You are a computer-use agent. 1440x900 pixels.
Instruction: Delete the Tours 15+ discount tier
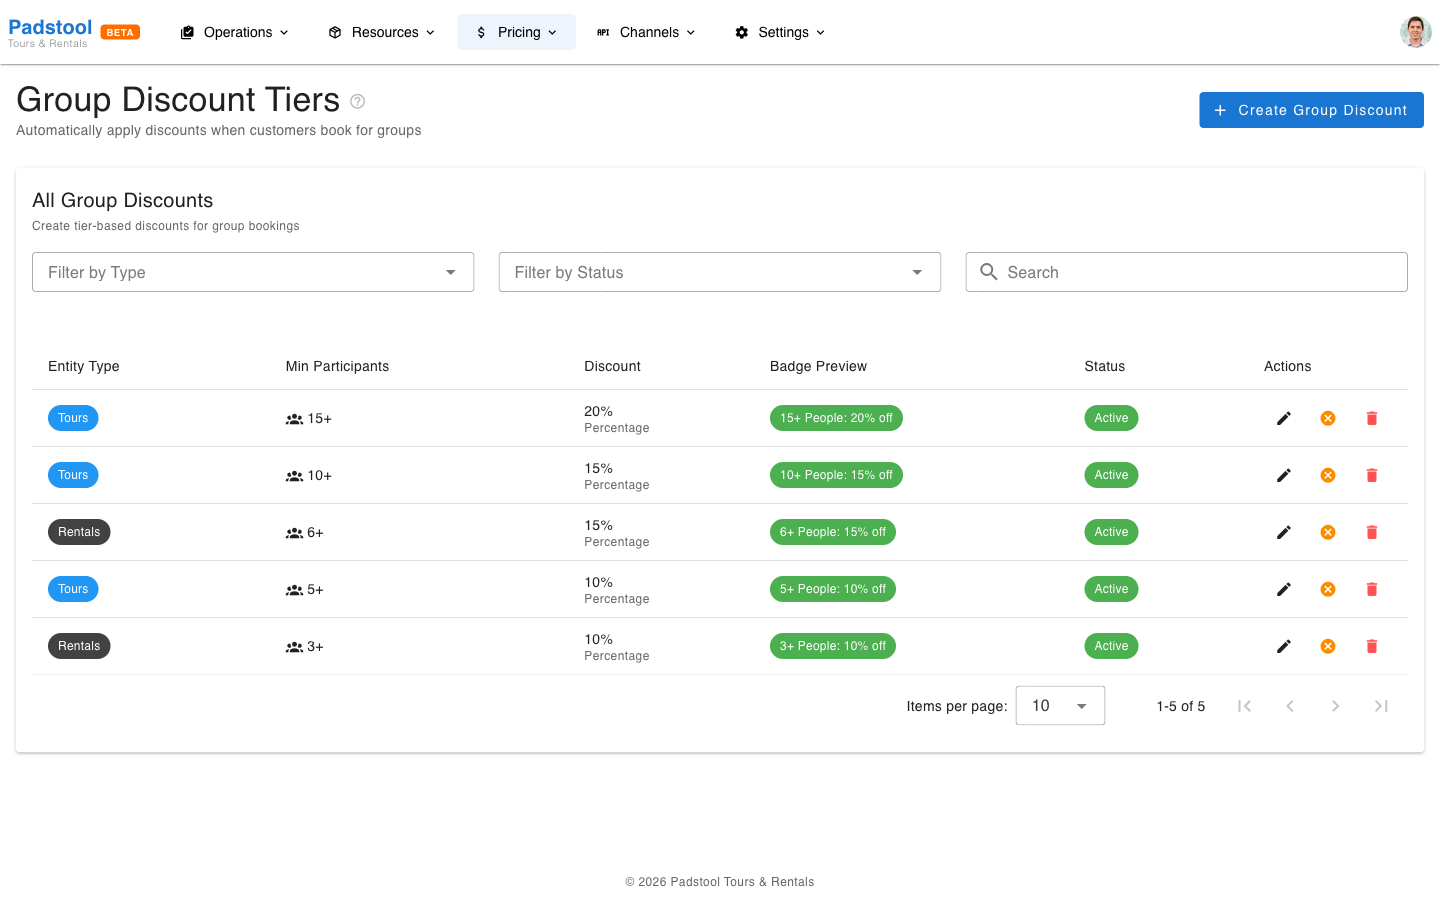1372,418
